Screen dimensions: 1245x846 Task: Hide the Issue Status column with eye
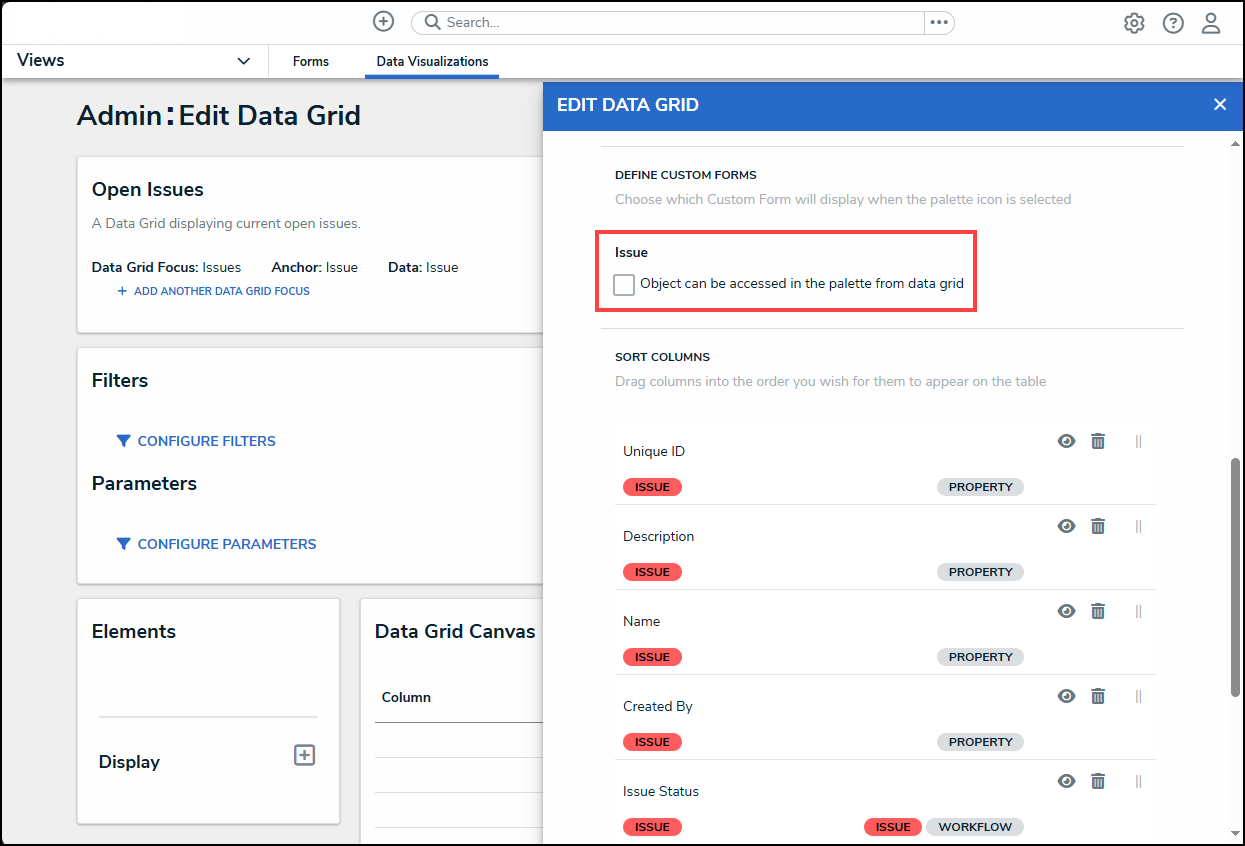(x=1067, y=781)
